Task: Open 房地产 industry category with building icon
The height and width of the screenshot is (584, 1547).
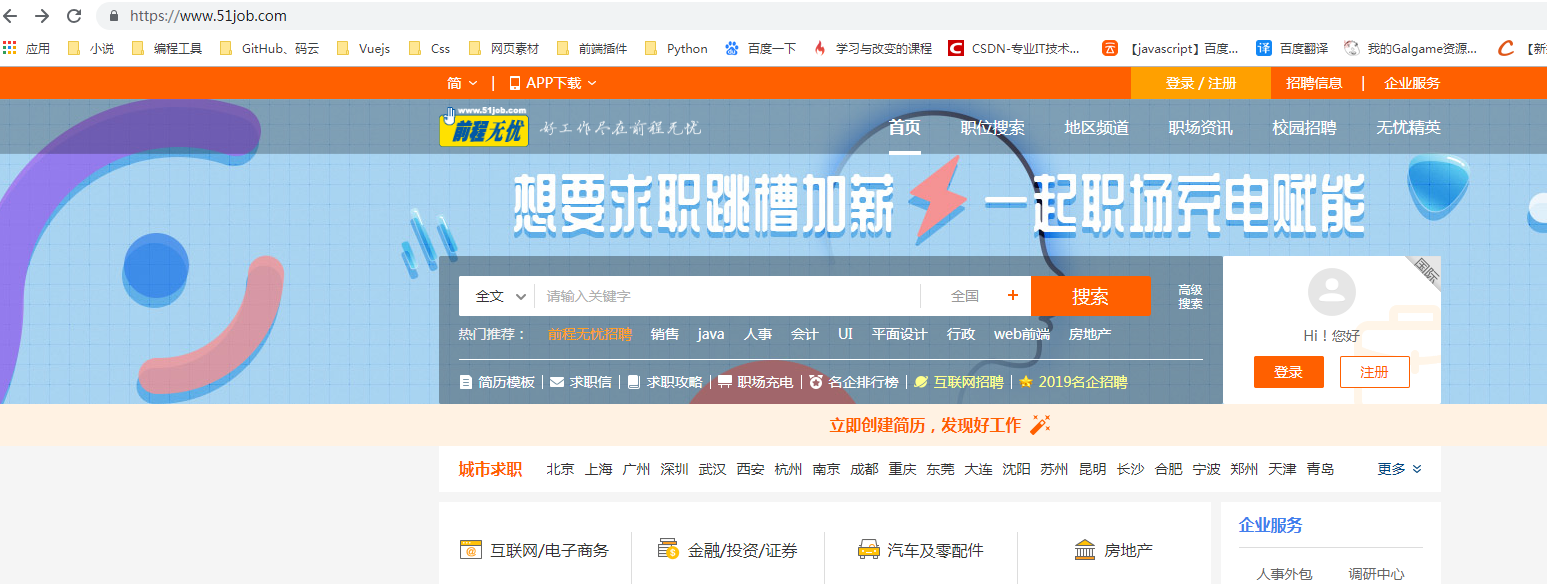Action: [x=1113, y=550]
